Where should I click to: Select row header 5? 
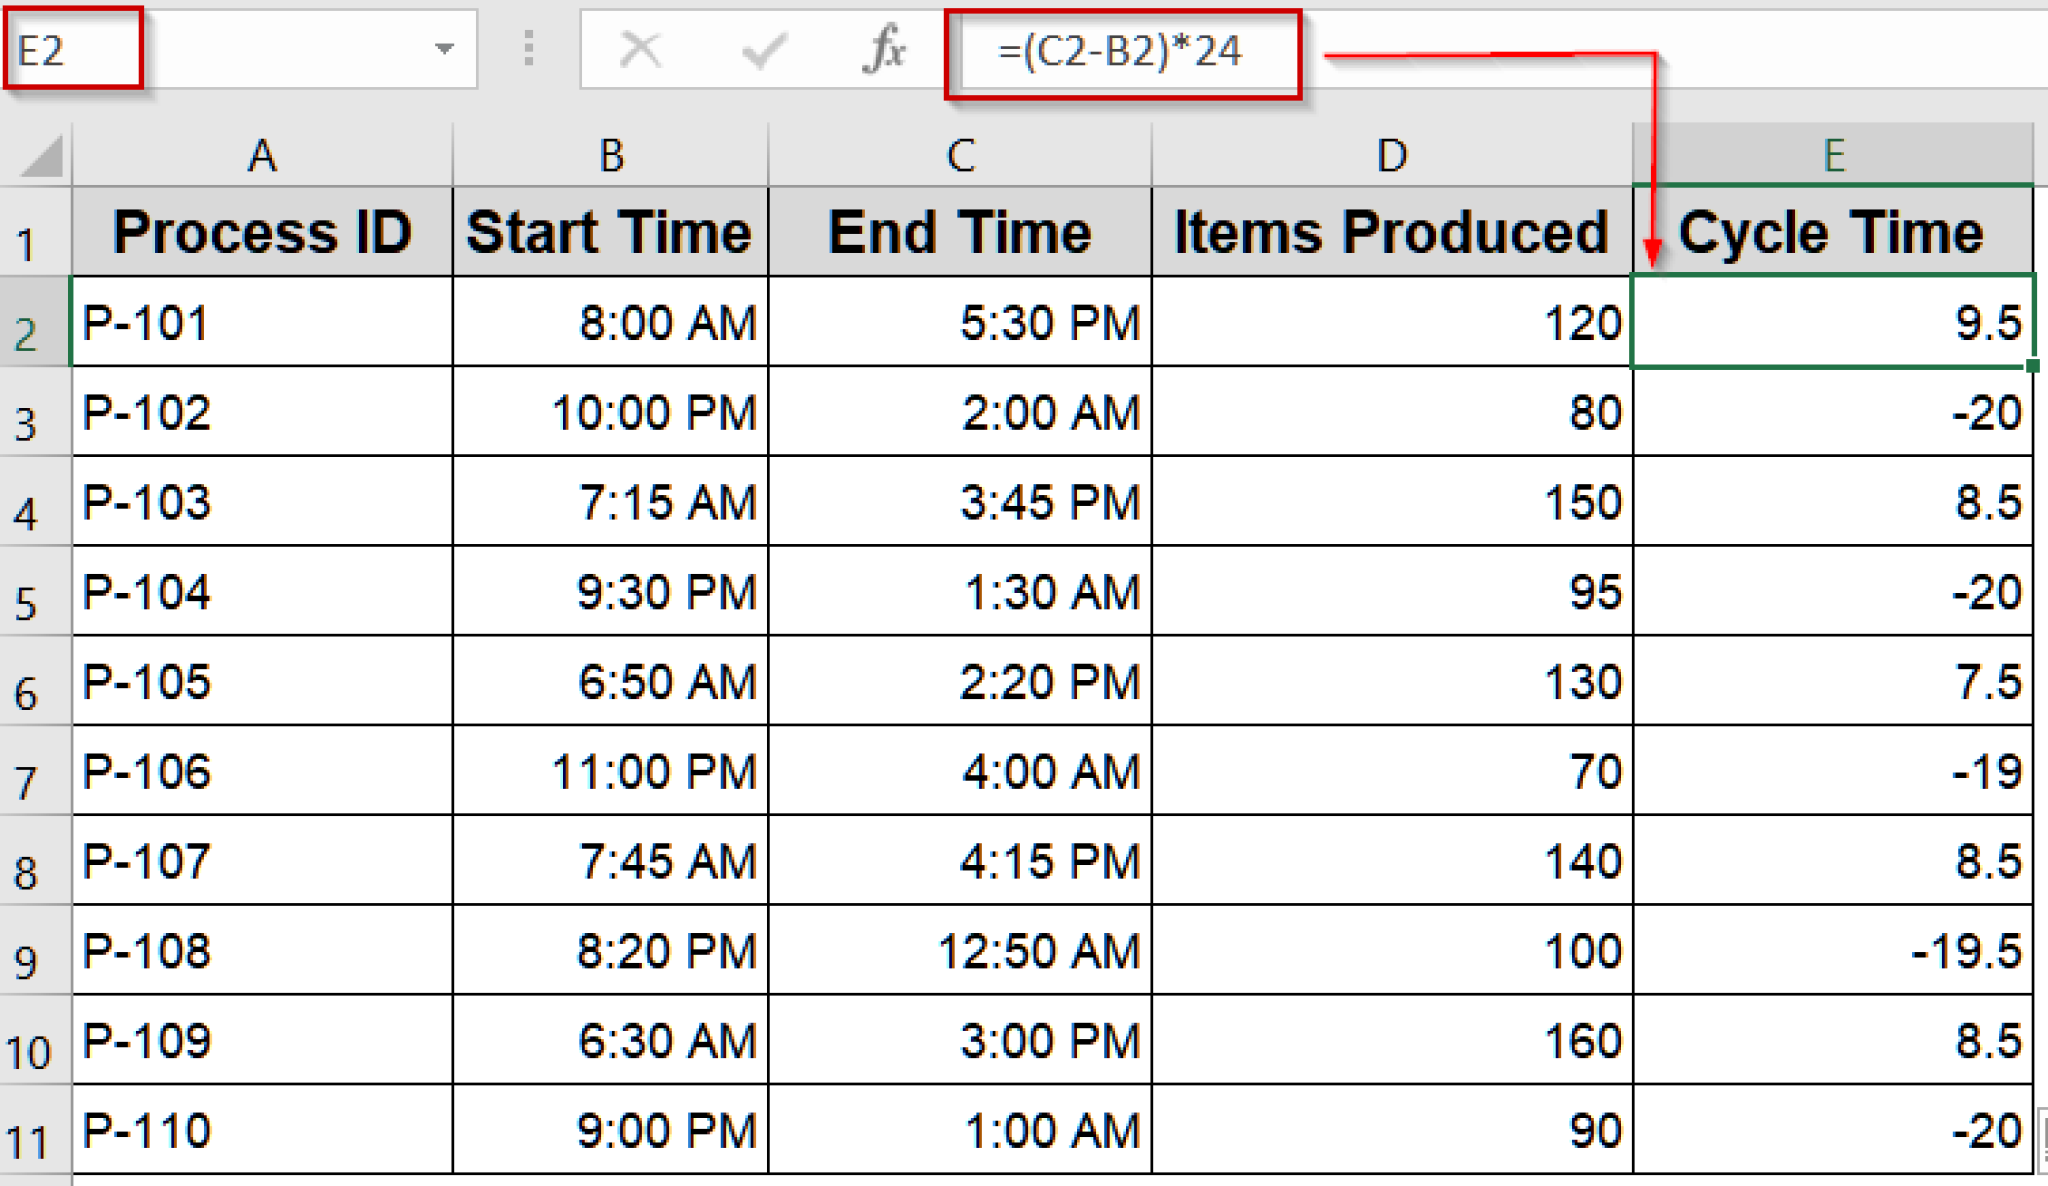tap(33, 592)
